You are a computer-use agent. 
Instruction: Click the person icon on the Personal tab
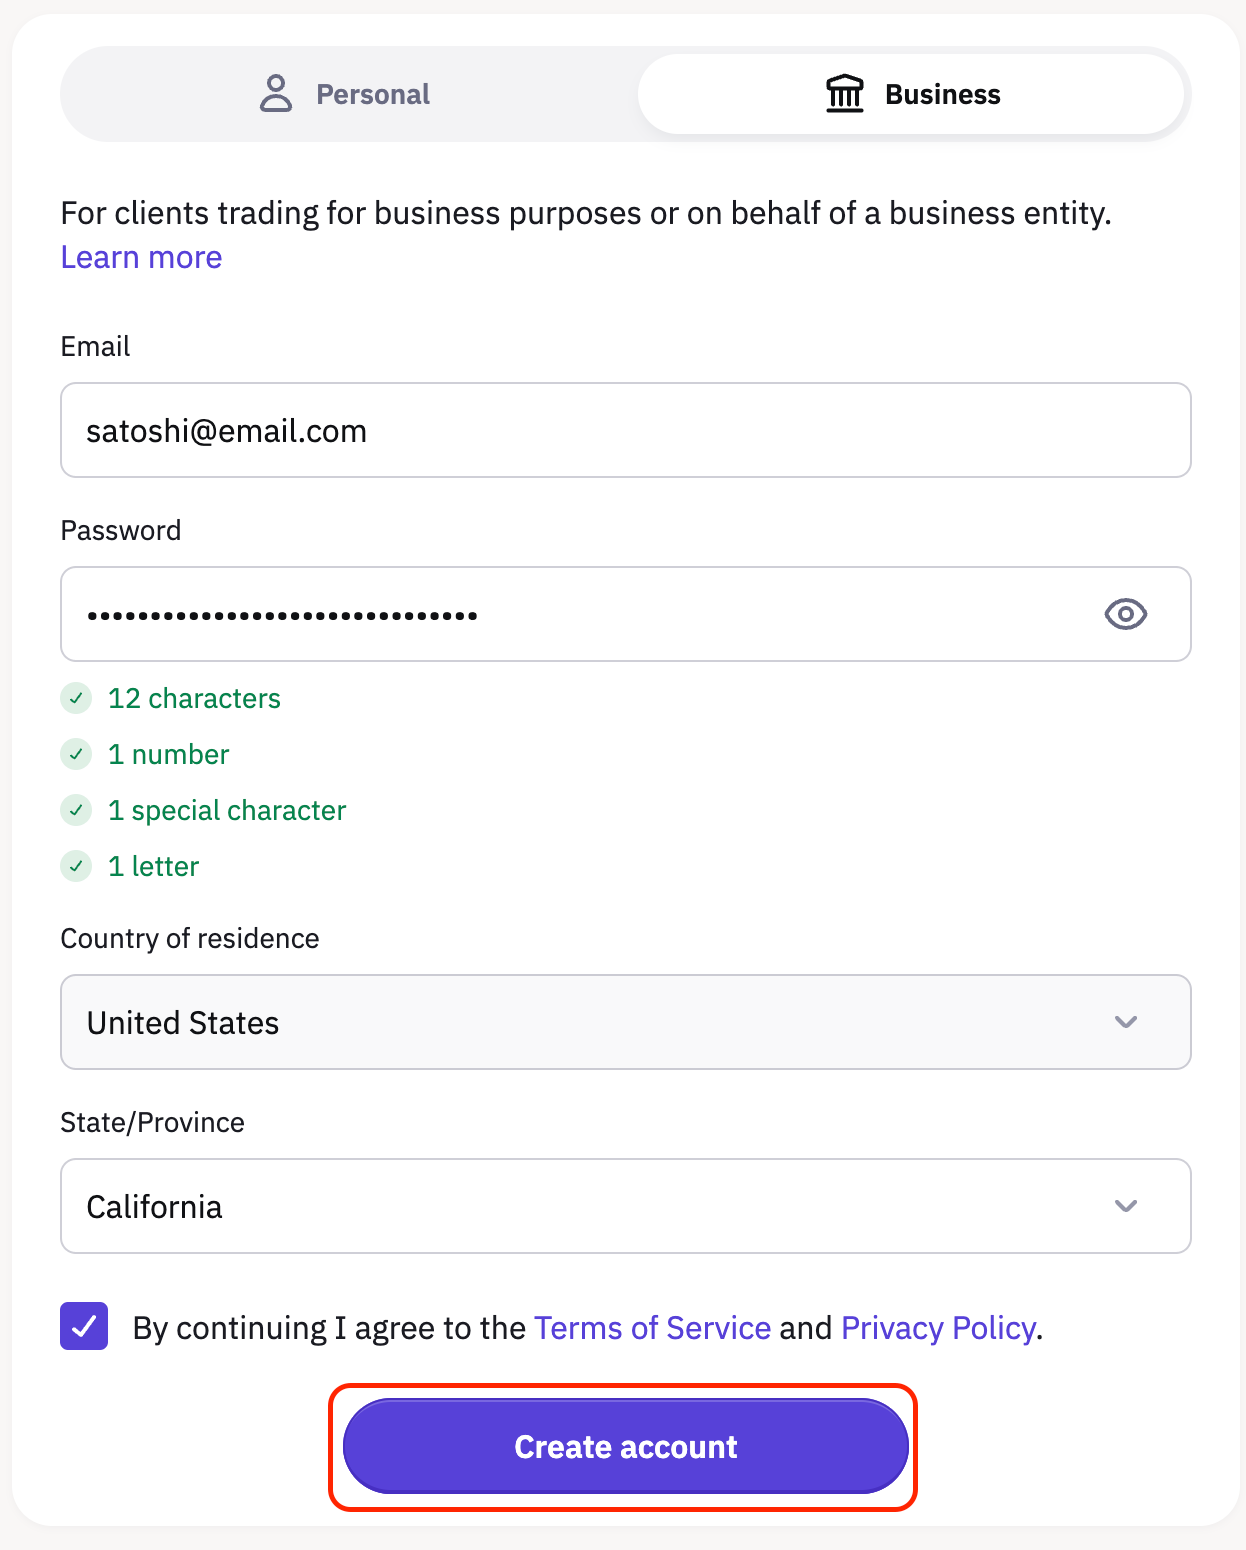275,93
